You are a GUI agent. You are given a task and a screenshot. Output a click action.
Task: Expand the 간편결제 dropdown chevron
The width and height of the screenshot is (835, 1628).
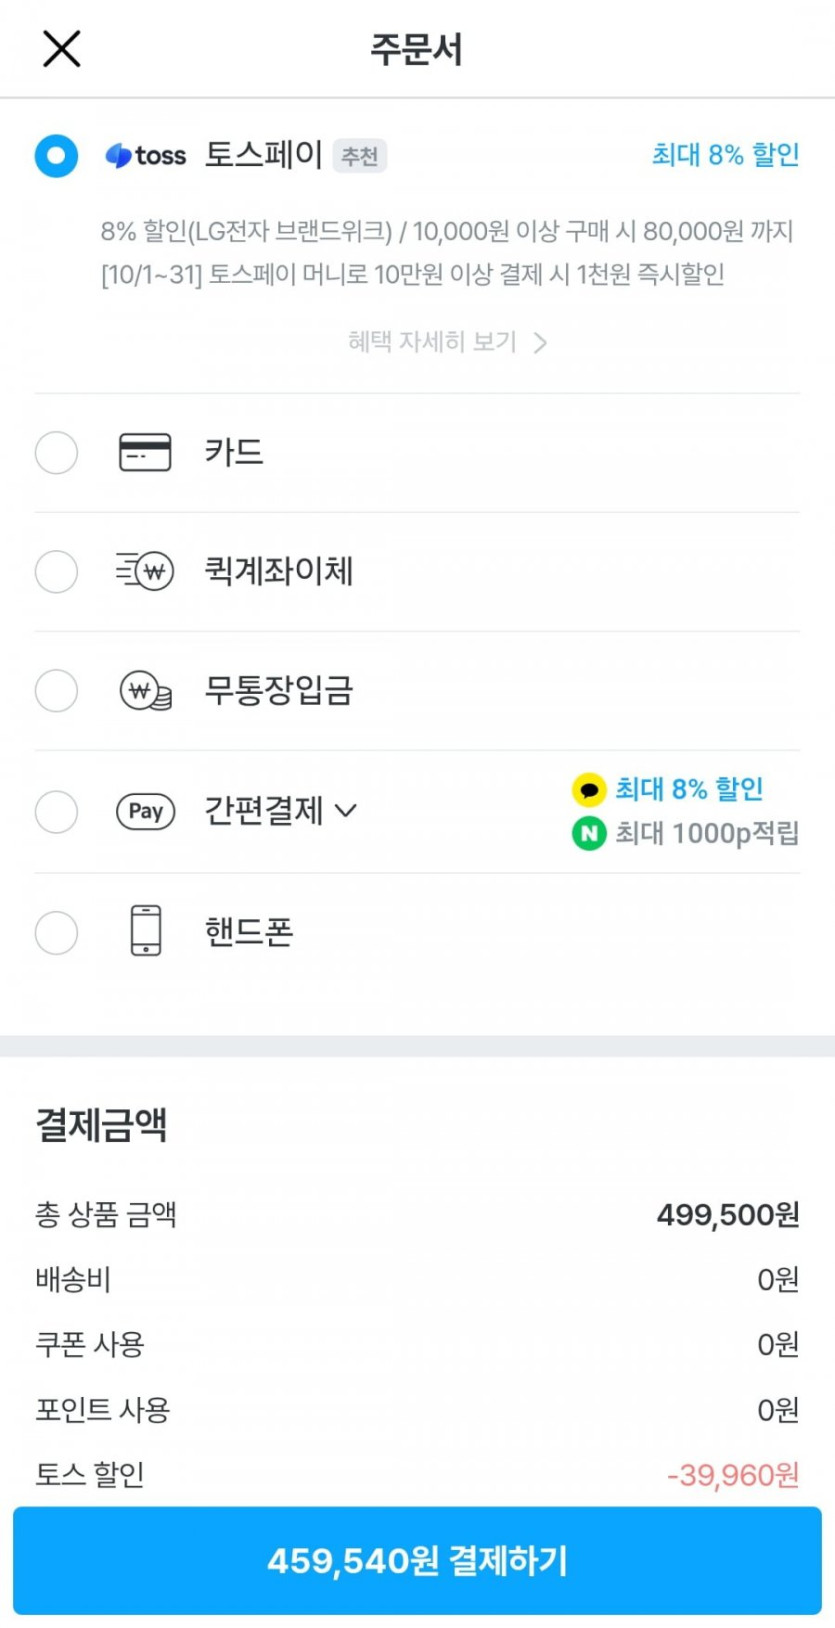pyautogui.click(x=346, y=811)
